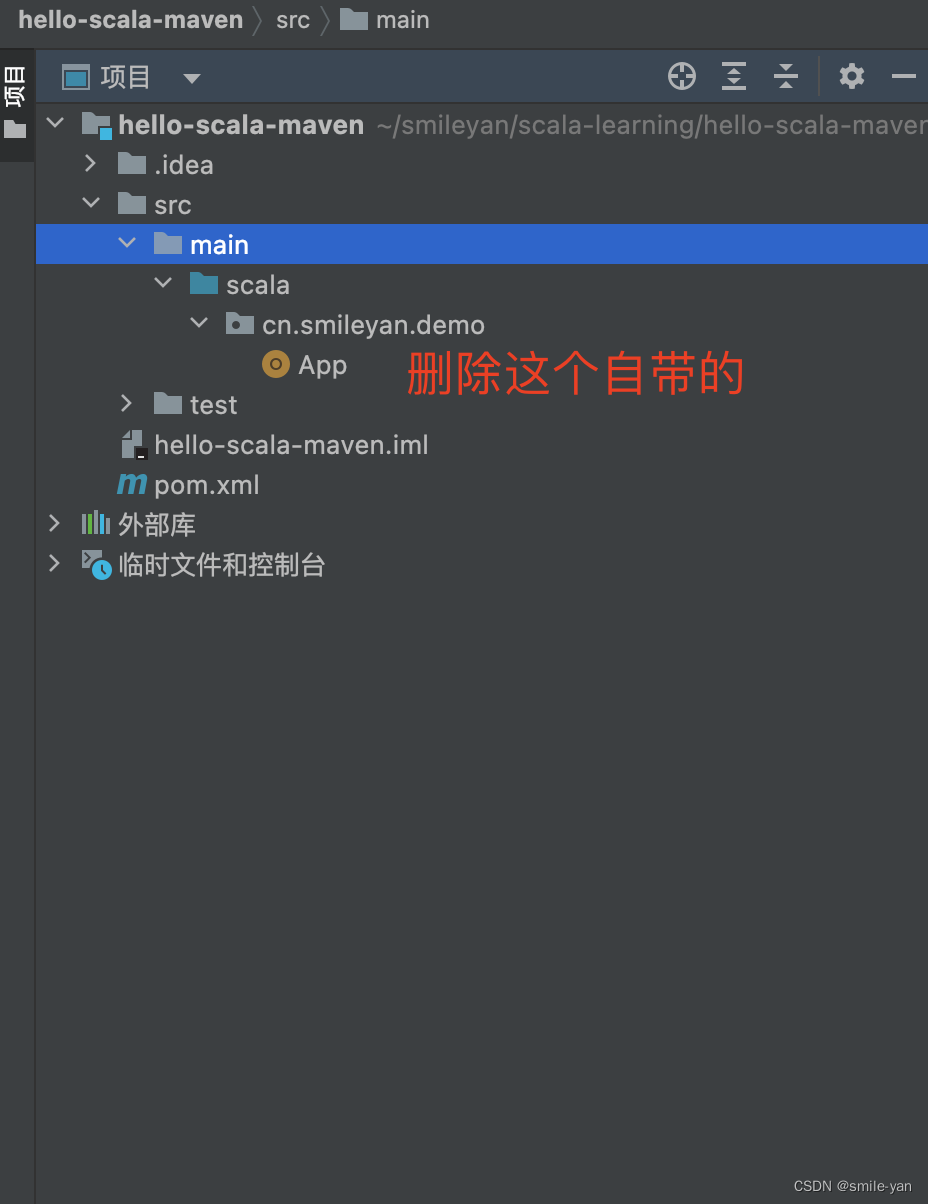Viewport: 928px width, 1204px height.
Task: Expand the .idea folder
Action: [x=89, y=163]
